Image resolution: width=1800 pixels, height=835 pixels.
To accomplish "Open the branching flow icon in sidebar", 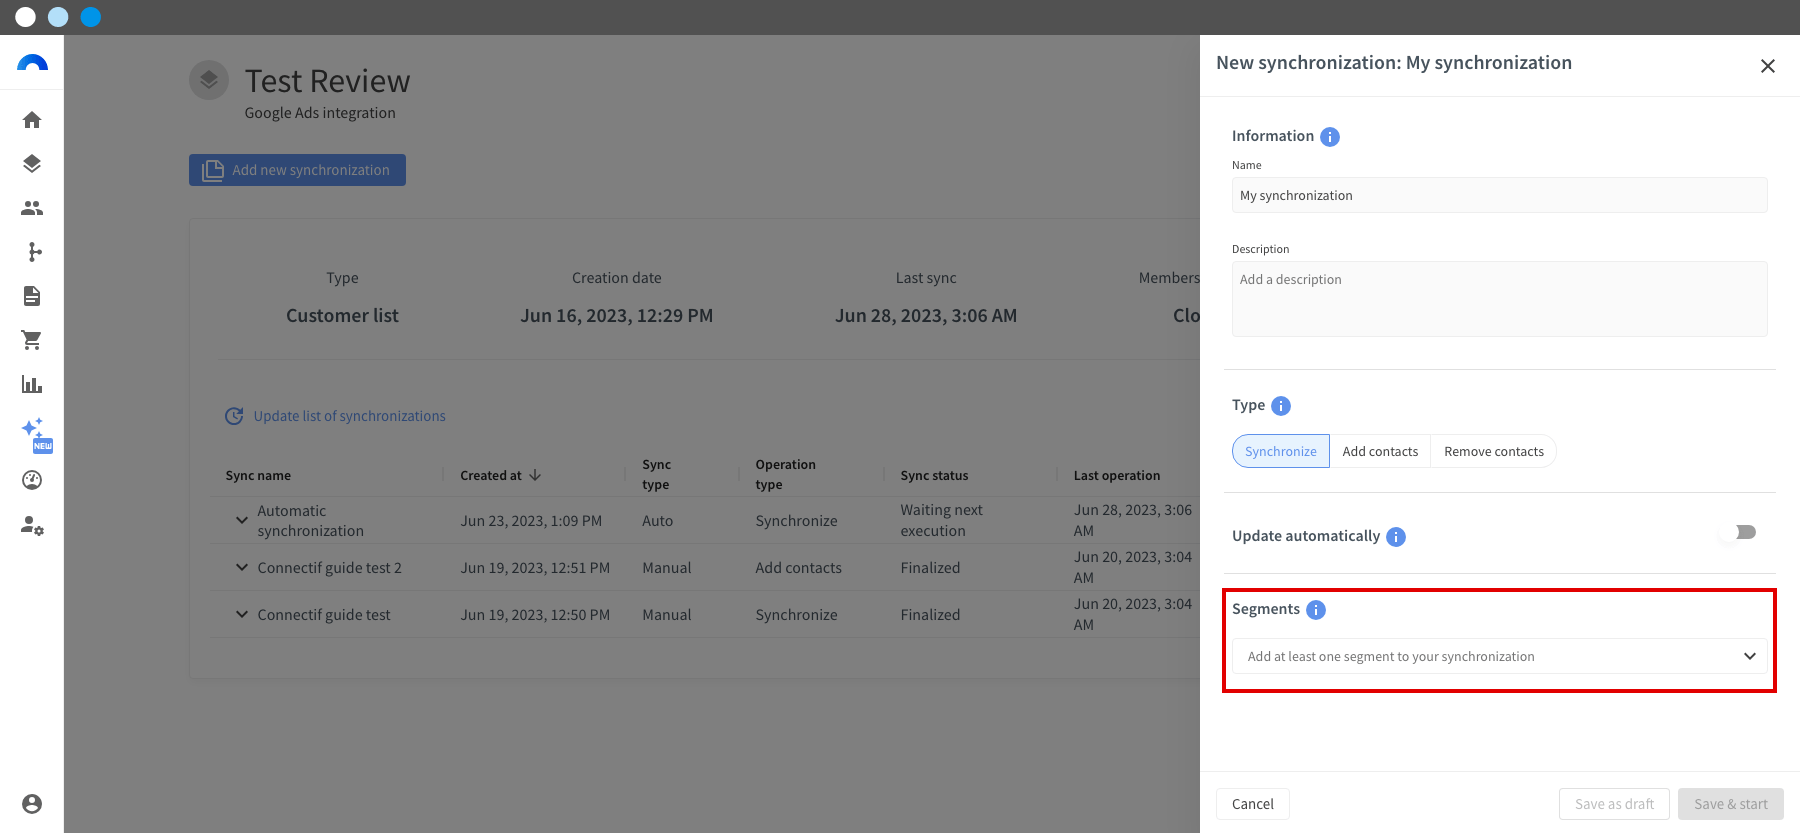I will (x=35, y=252).
